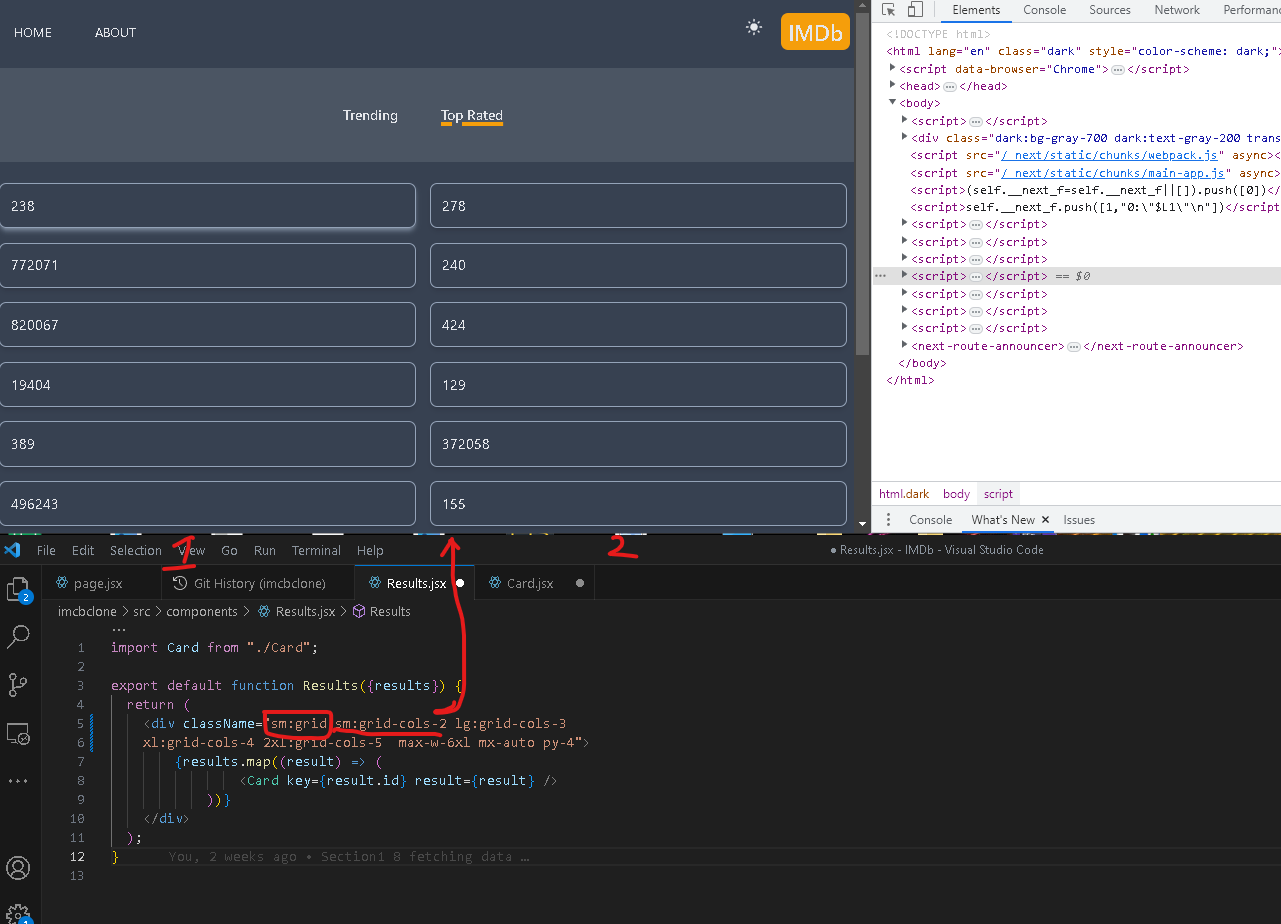Image resolution: width=1281 pixels, height=924 pixels.
Task: Expand ellipsis badge in data-browser script element
Action: coord(1118,70)
